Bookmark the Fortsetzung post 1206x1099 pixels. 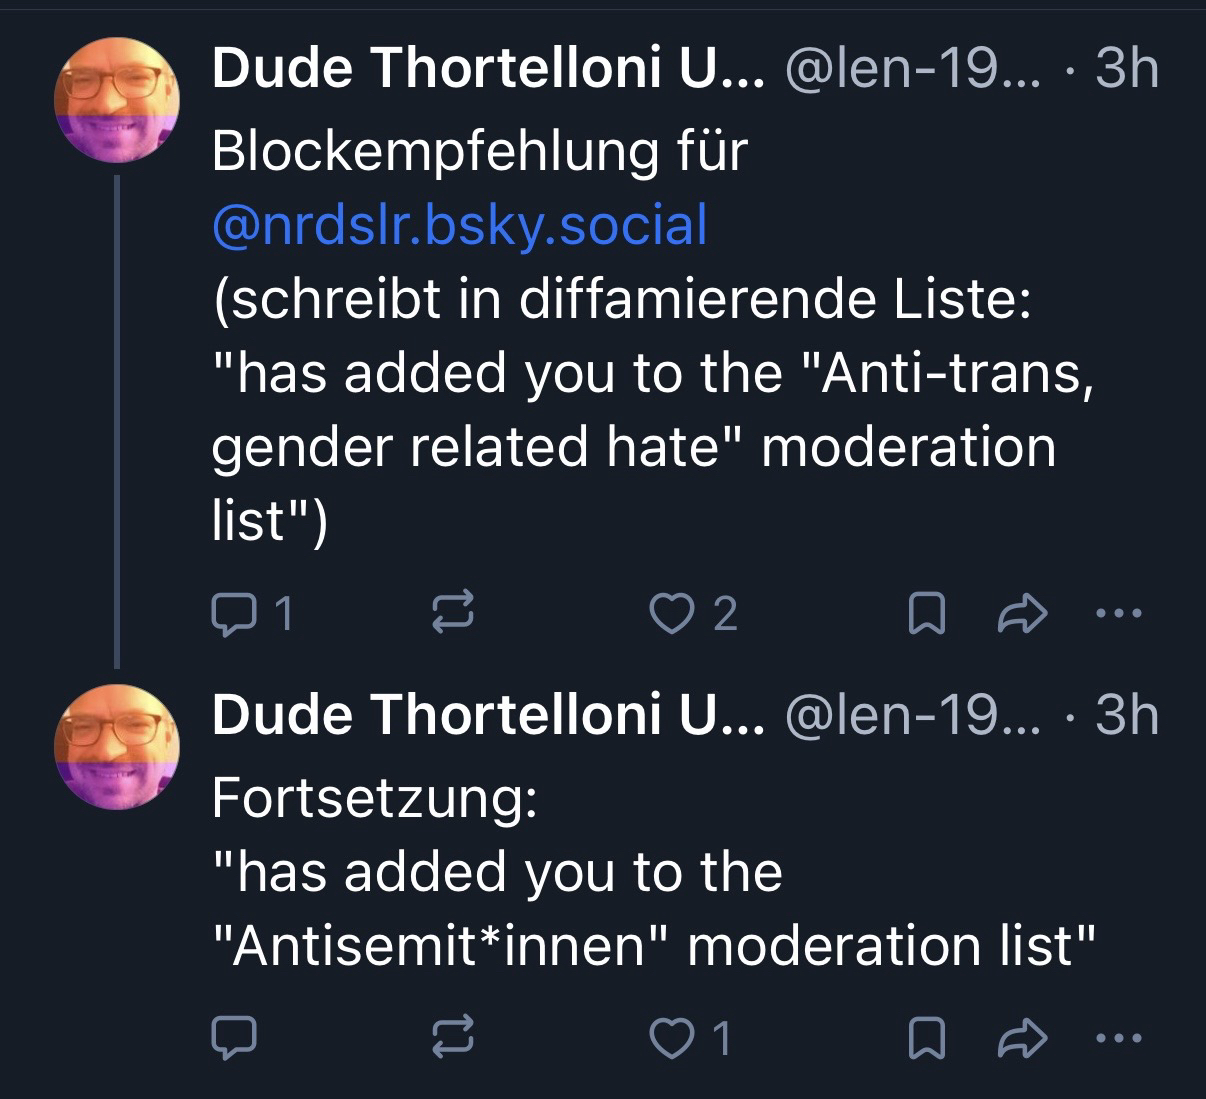(x=926, y=1039)
